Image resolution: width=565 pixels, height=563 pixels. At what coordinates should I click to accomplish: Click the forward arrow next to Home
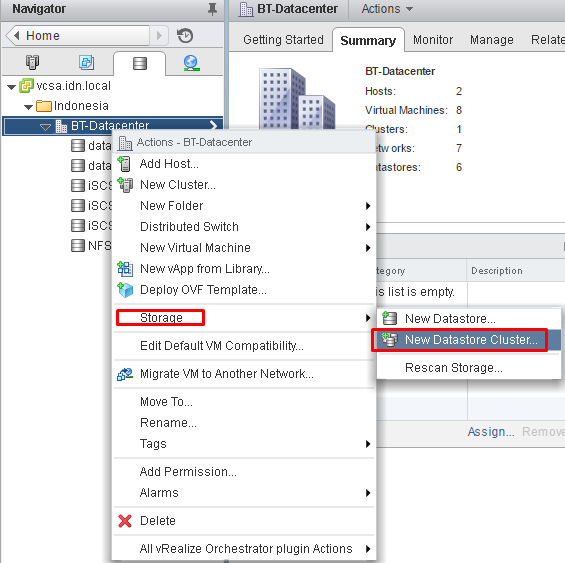(159, 36)
